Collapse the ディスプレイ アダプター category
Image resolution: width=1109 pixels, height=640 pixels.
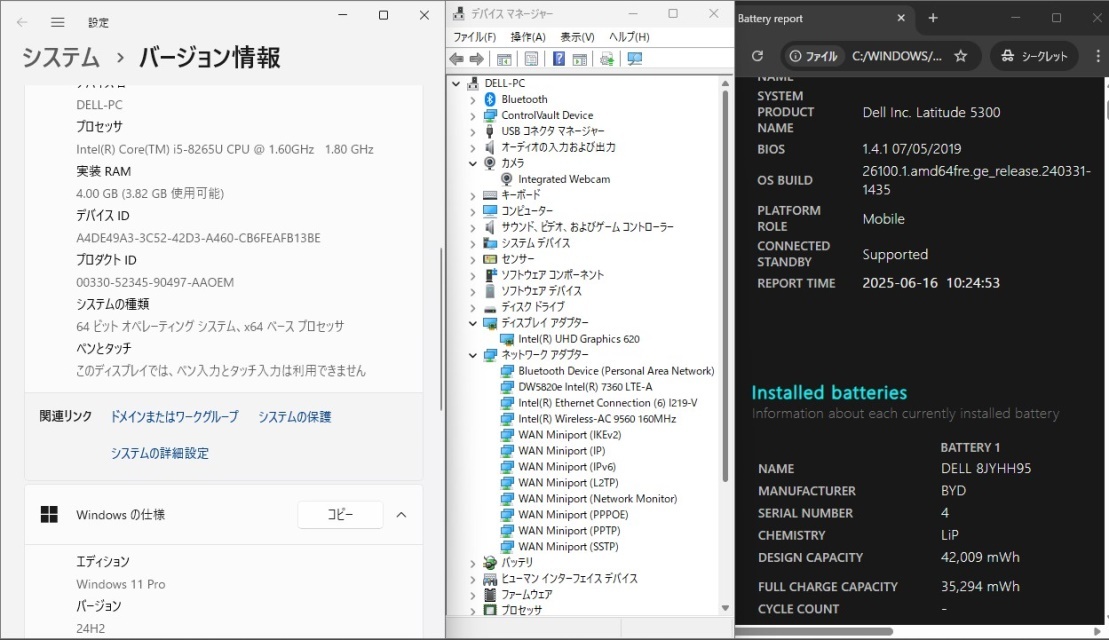coord(473,323)
